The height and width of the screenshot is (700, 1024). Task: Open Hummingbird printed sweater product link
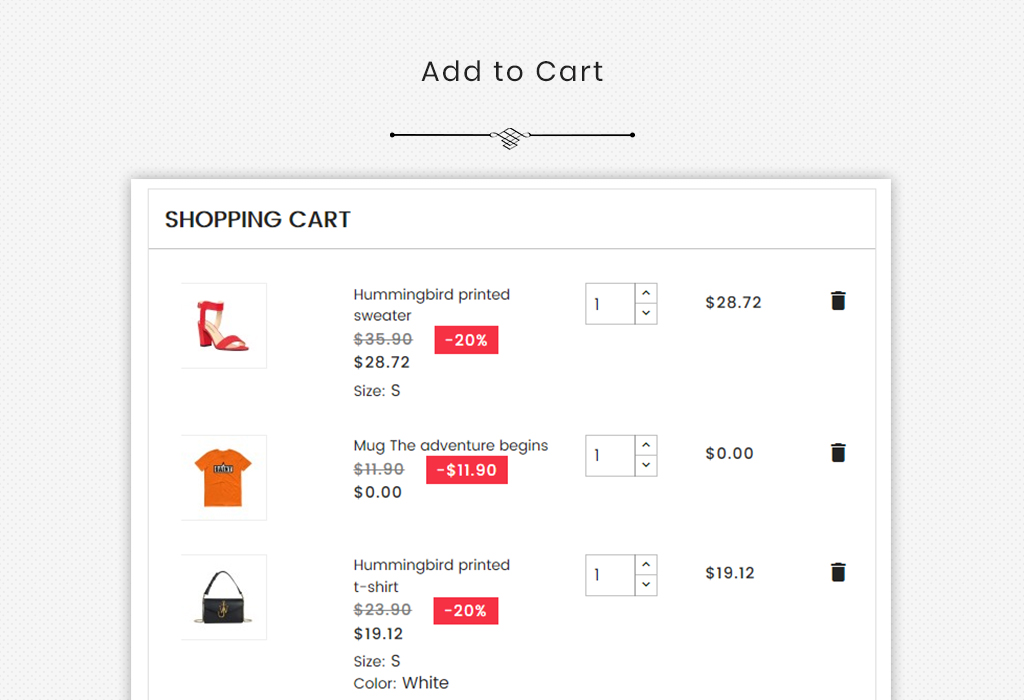click(432, 305)
